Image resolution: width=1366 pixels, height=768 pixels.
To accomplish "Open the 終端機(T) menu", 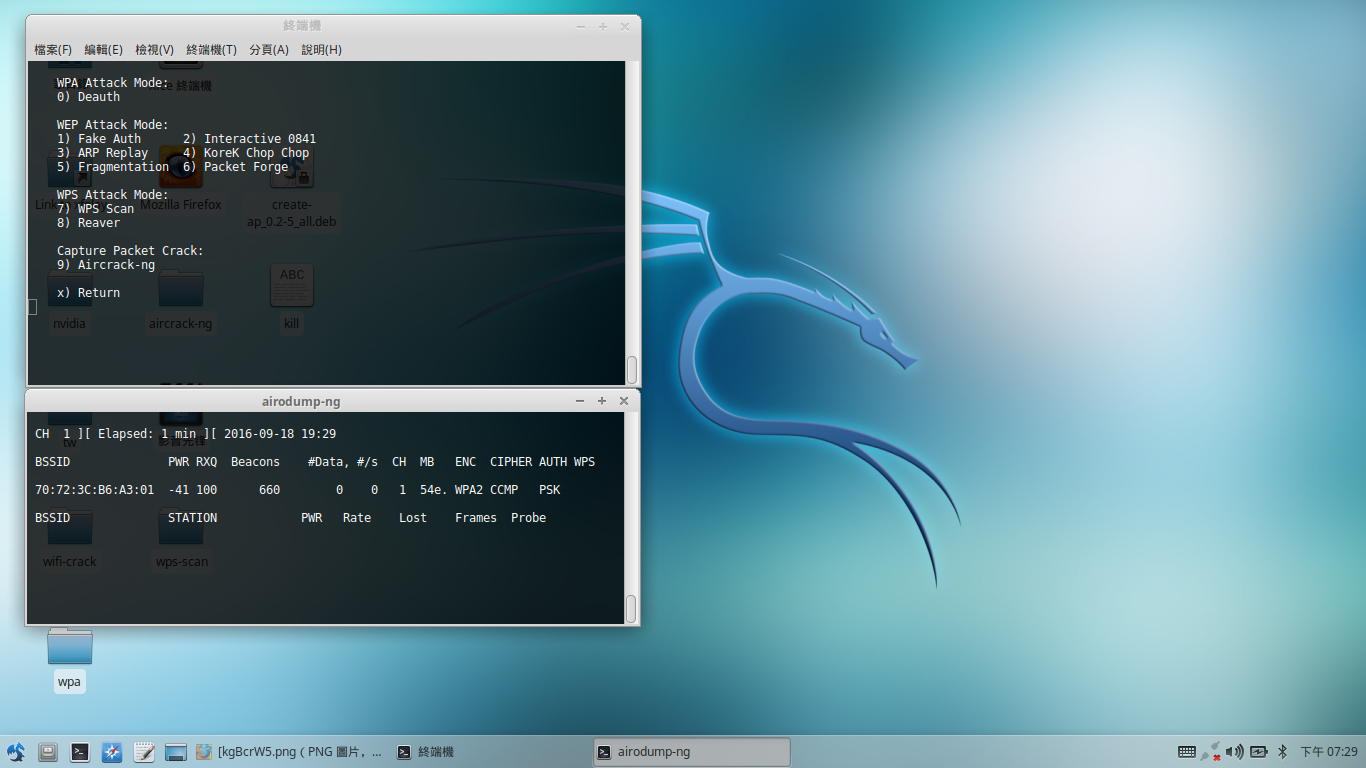I will tap(211, 50).
